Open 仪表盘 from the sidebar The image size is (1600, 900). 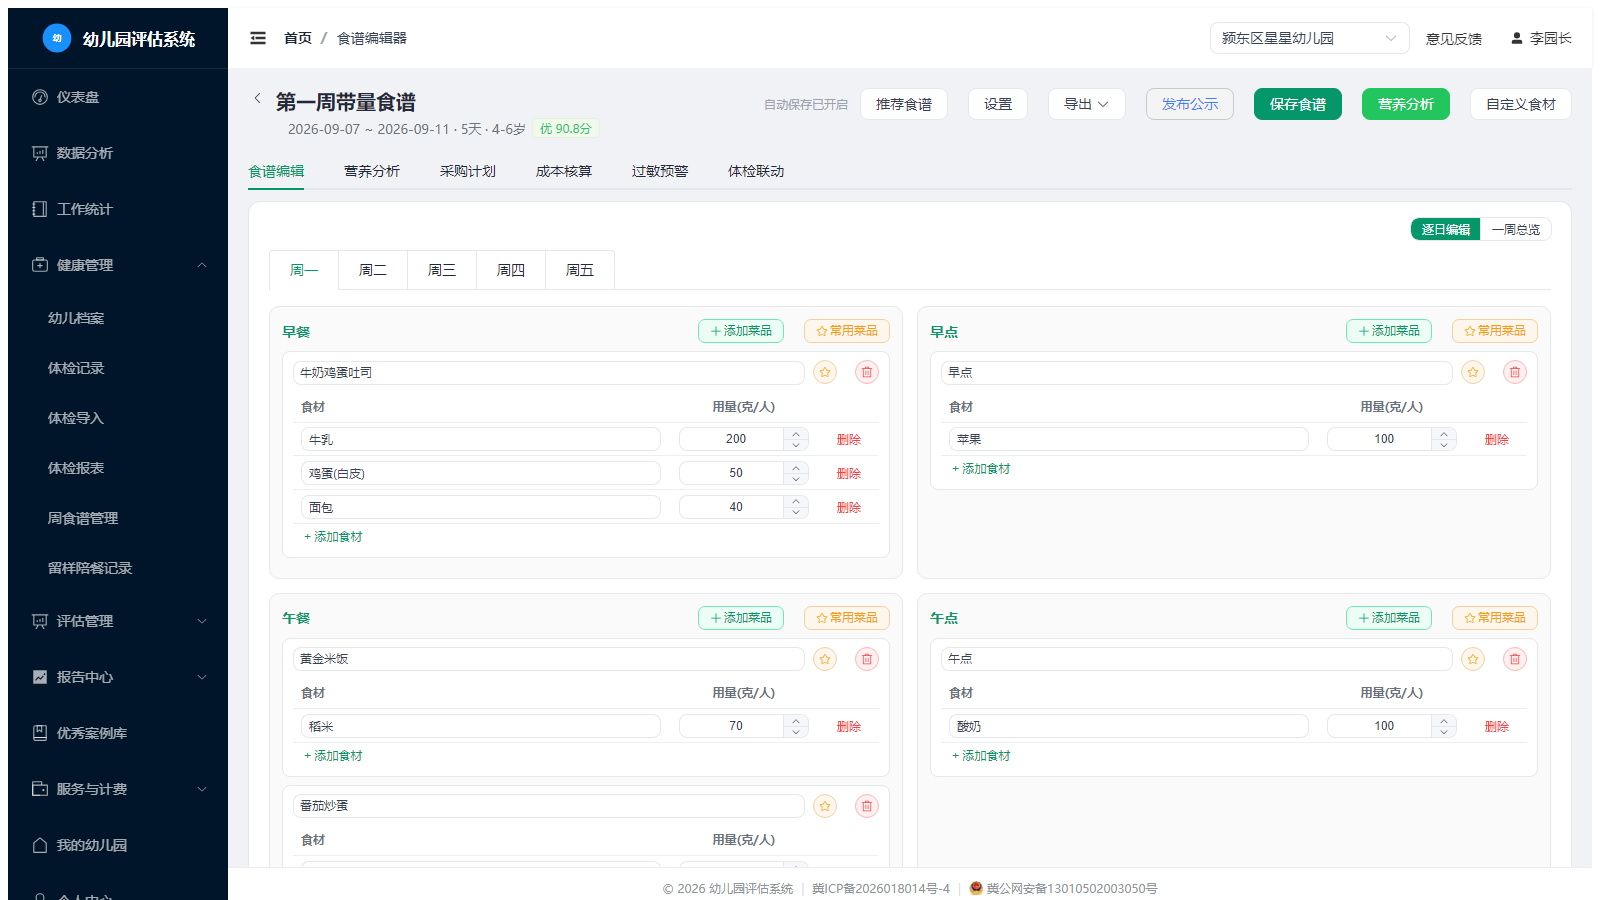[118, 97]
